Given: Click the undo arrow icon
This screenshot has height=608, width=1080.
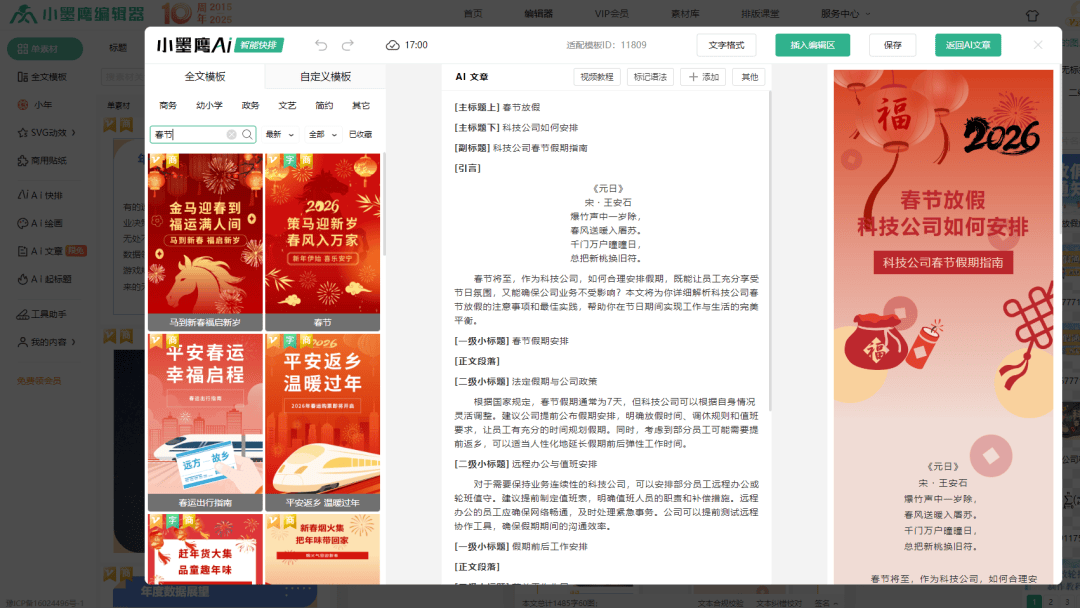Looking at the screenshot, I should pyautogui.click(x=321, y=45).
